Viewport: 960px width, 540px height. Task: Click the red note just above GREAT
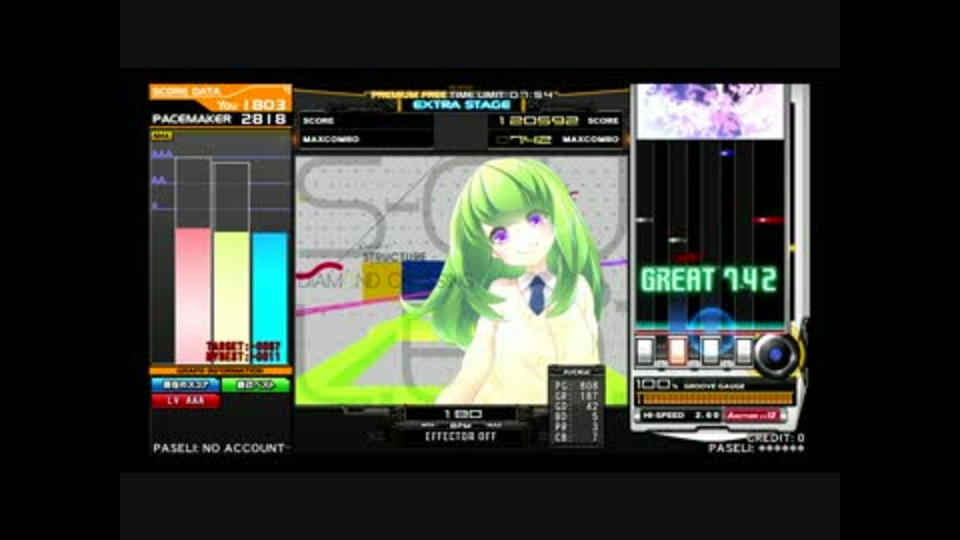689,257
